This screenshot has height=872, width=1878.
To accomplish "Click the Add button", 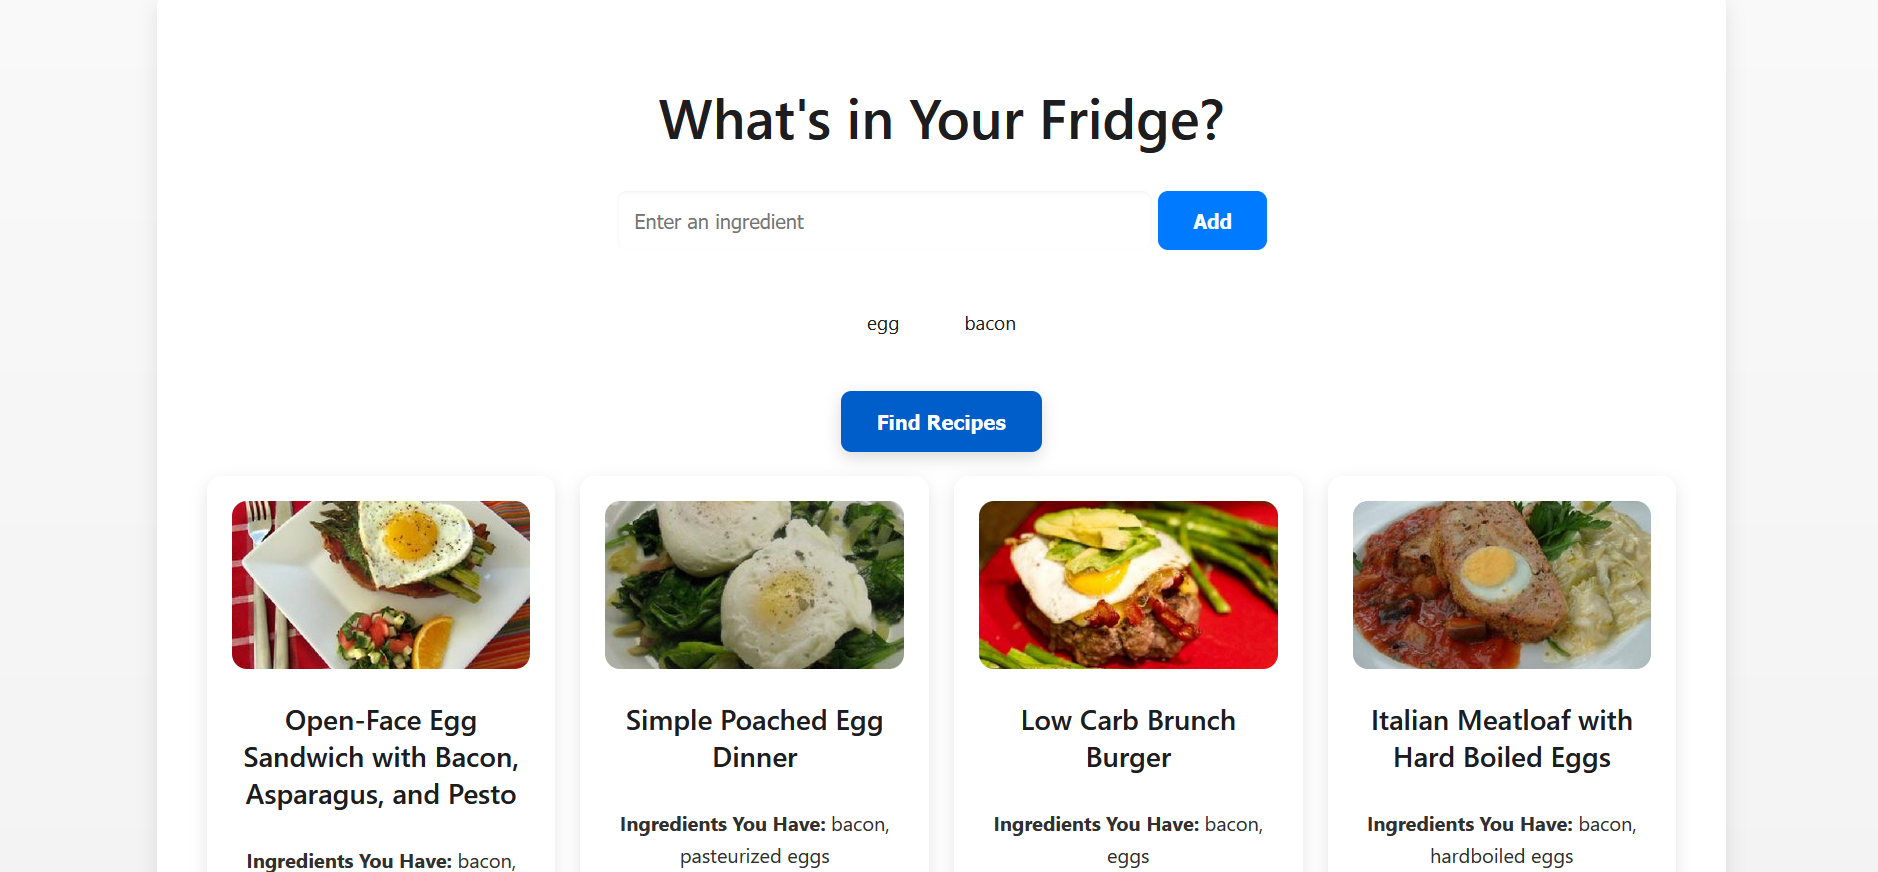I will pos(1212,221).
